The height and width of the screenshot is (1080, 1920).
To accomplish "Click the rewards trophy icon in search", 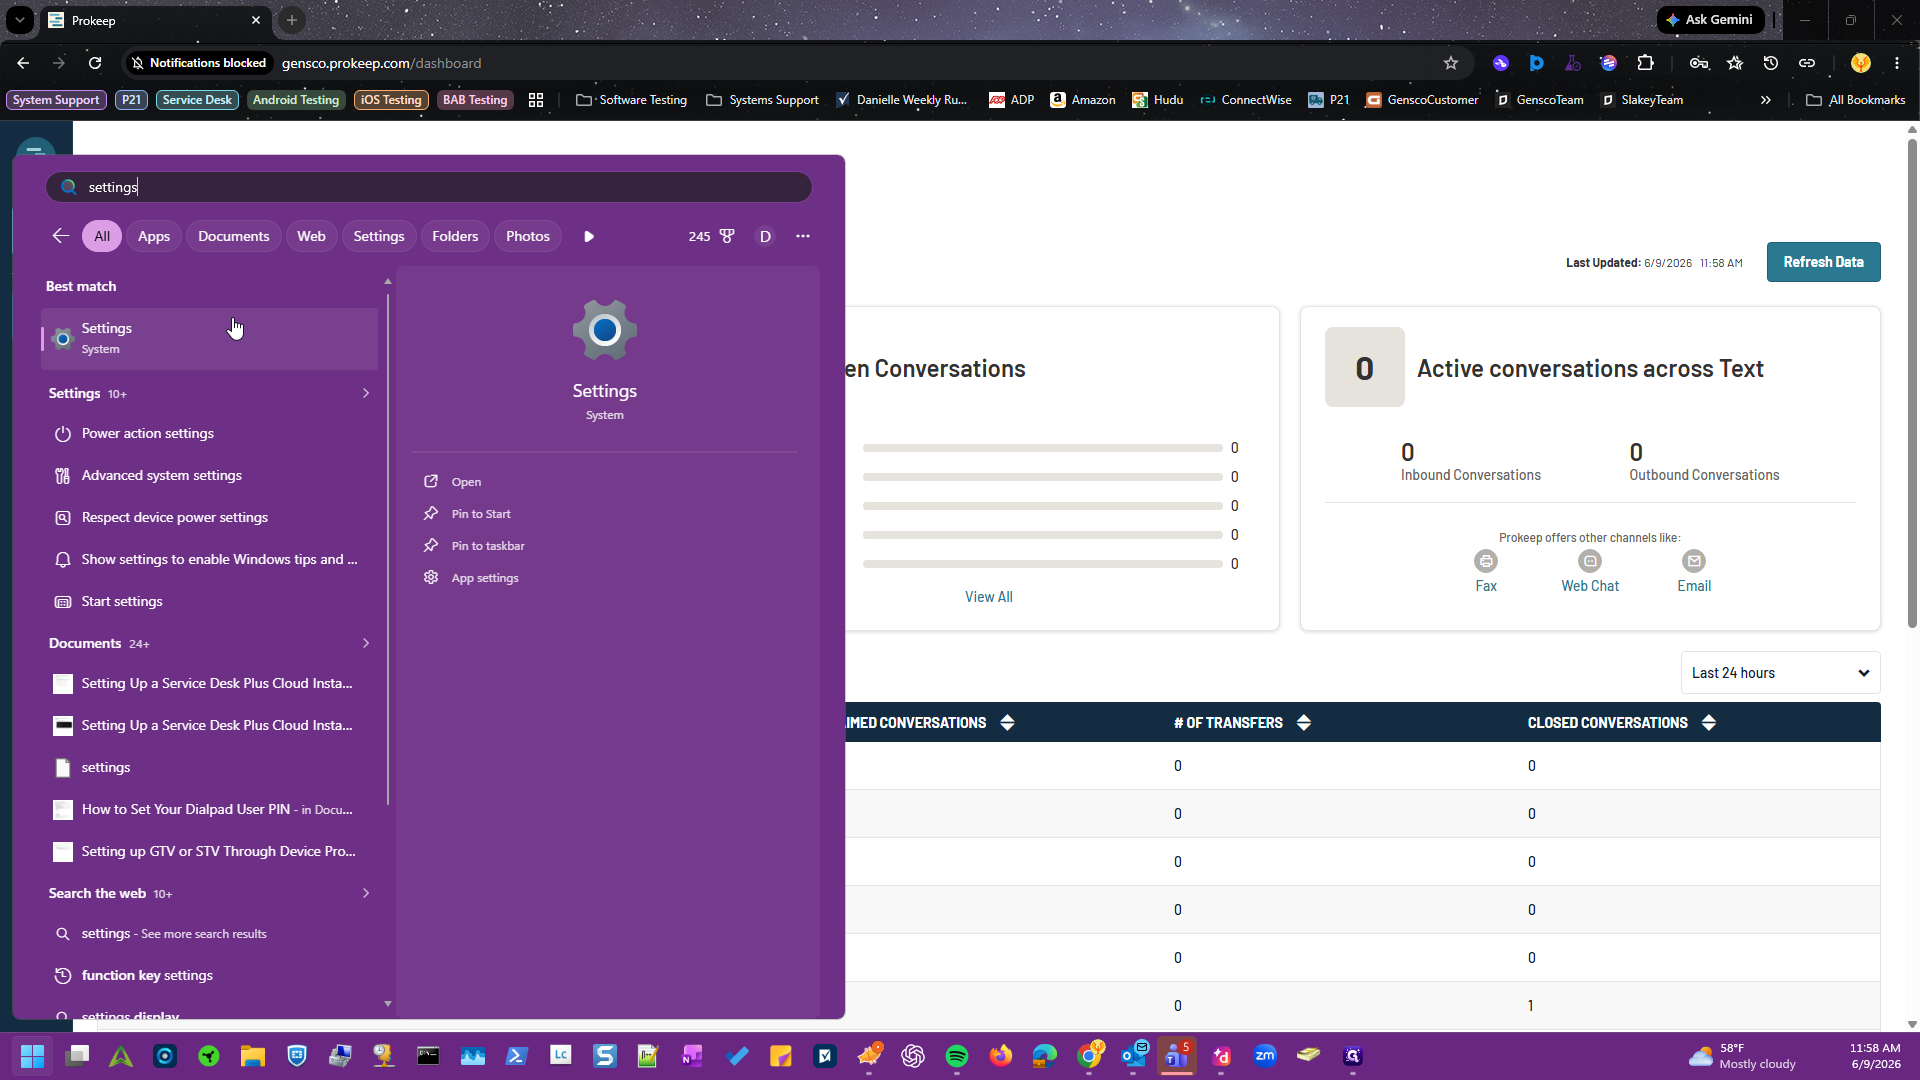I will [x=727, y=236].
